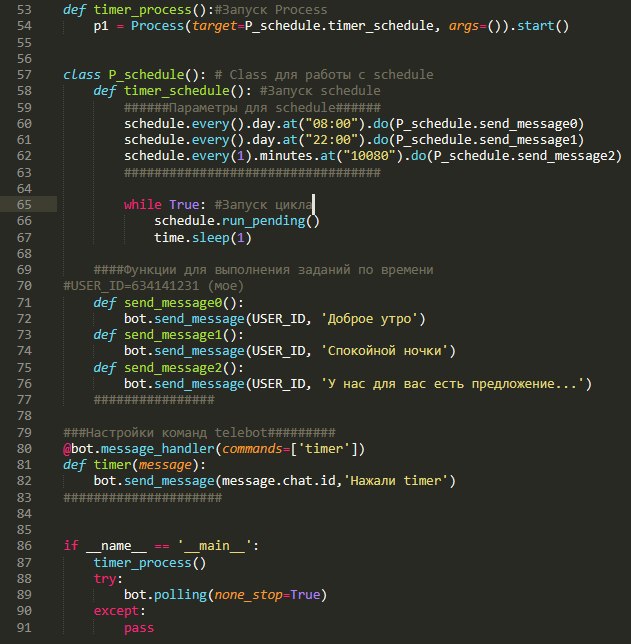Click the 'timer_process()' call on line 87
Screen dimensions: 631x644
point(150,563)
